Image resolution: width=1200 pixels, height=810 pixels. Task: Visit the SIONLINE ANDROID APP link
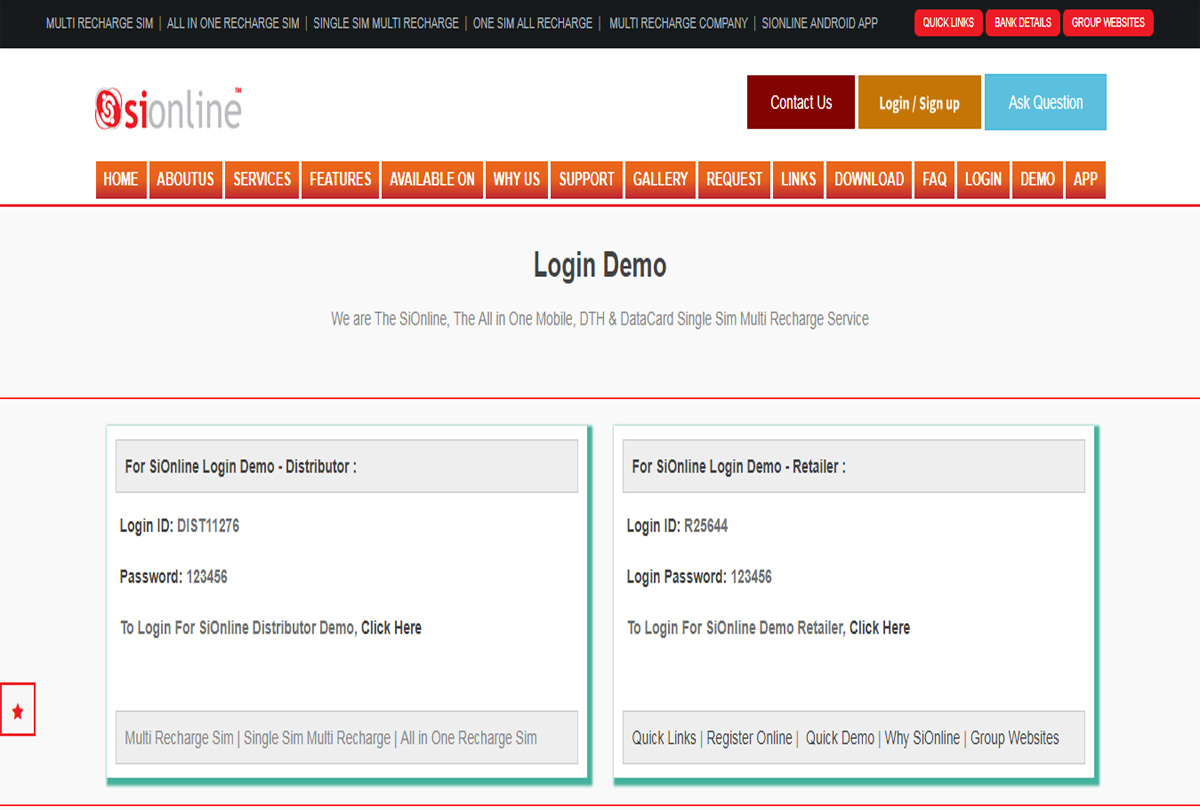820,23
